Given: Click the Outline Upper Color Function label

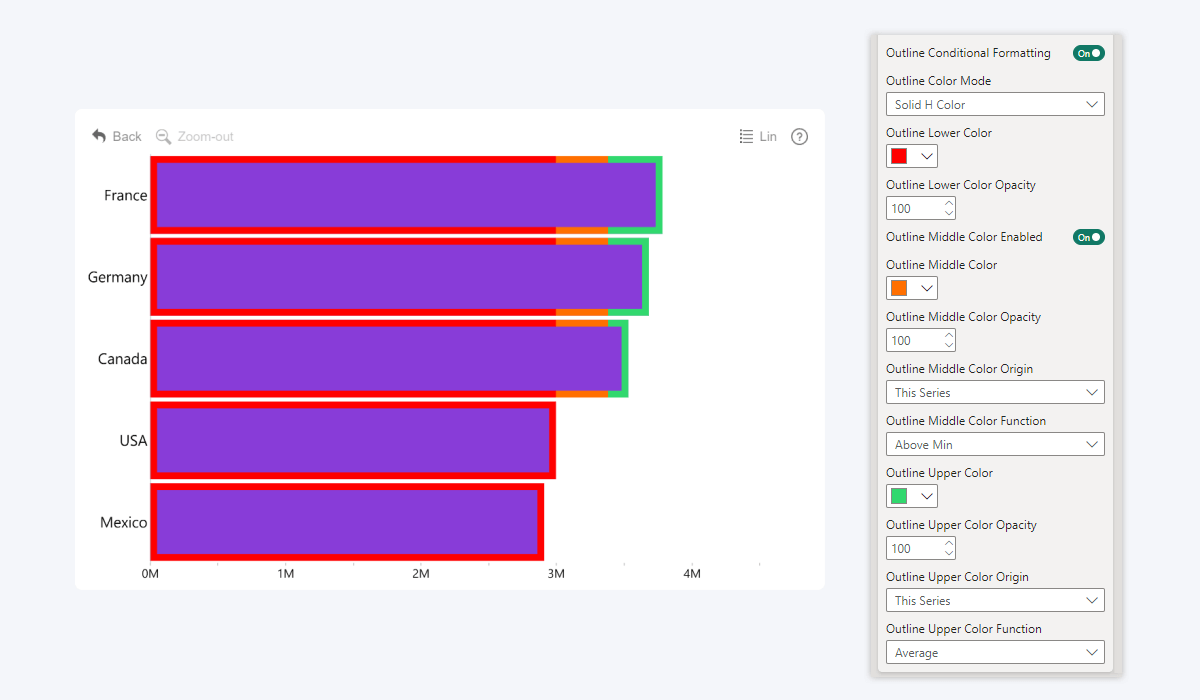Looking at the screenshot, I should tap(964, 629).
